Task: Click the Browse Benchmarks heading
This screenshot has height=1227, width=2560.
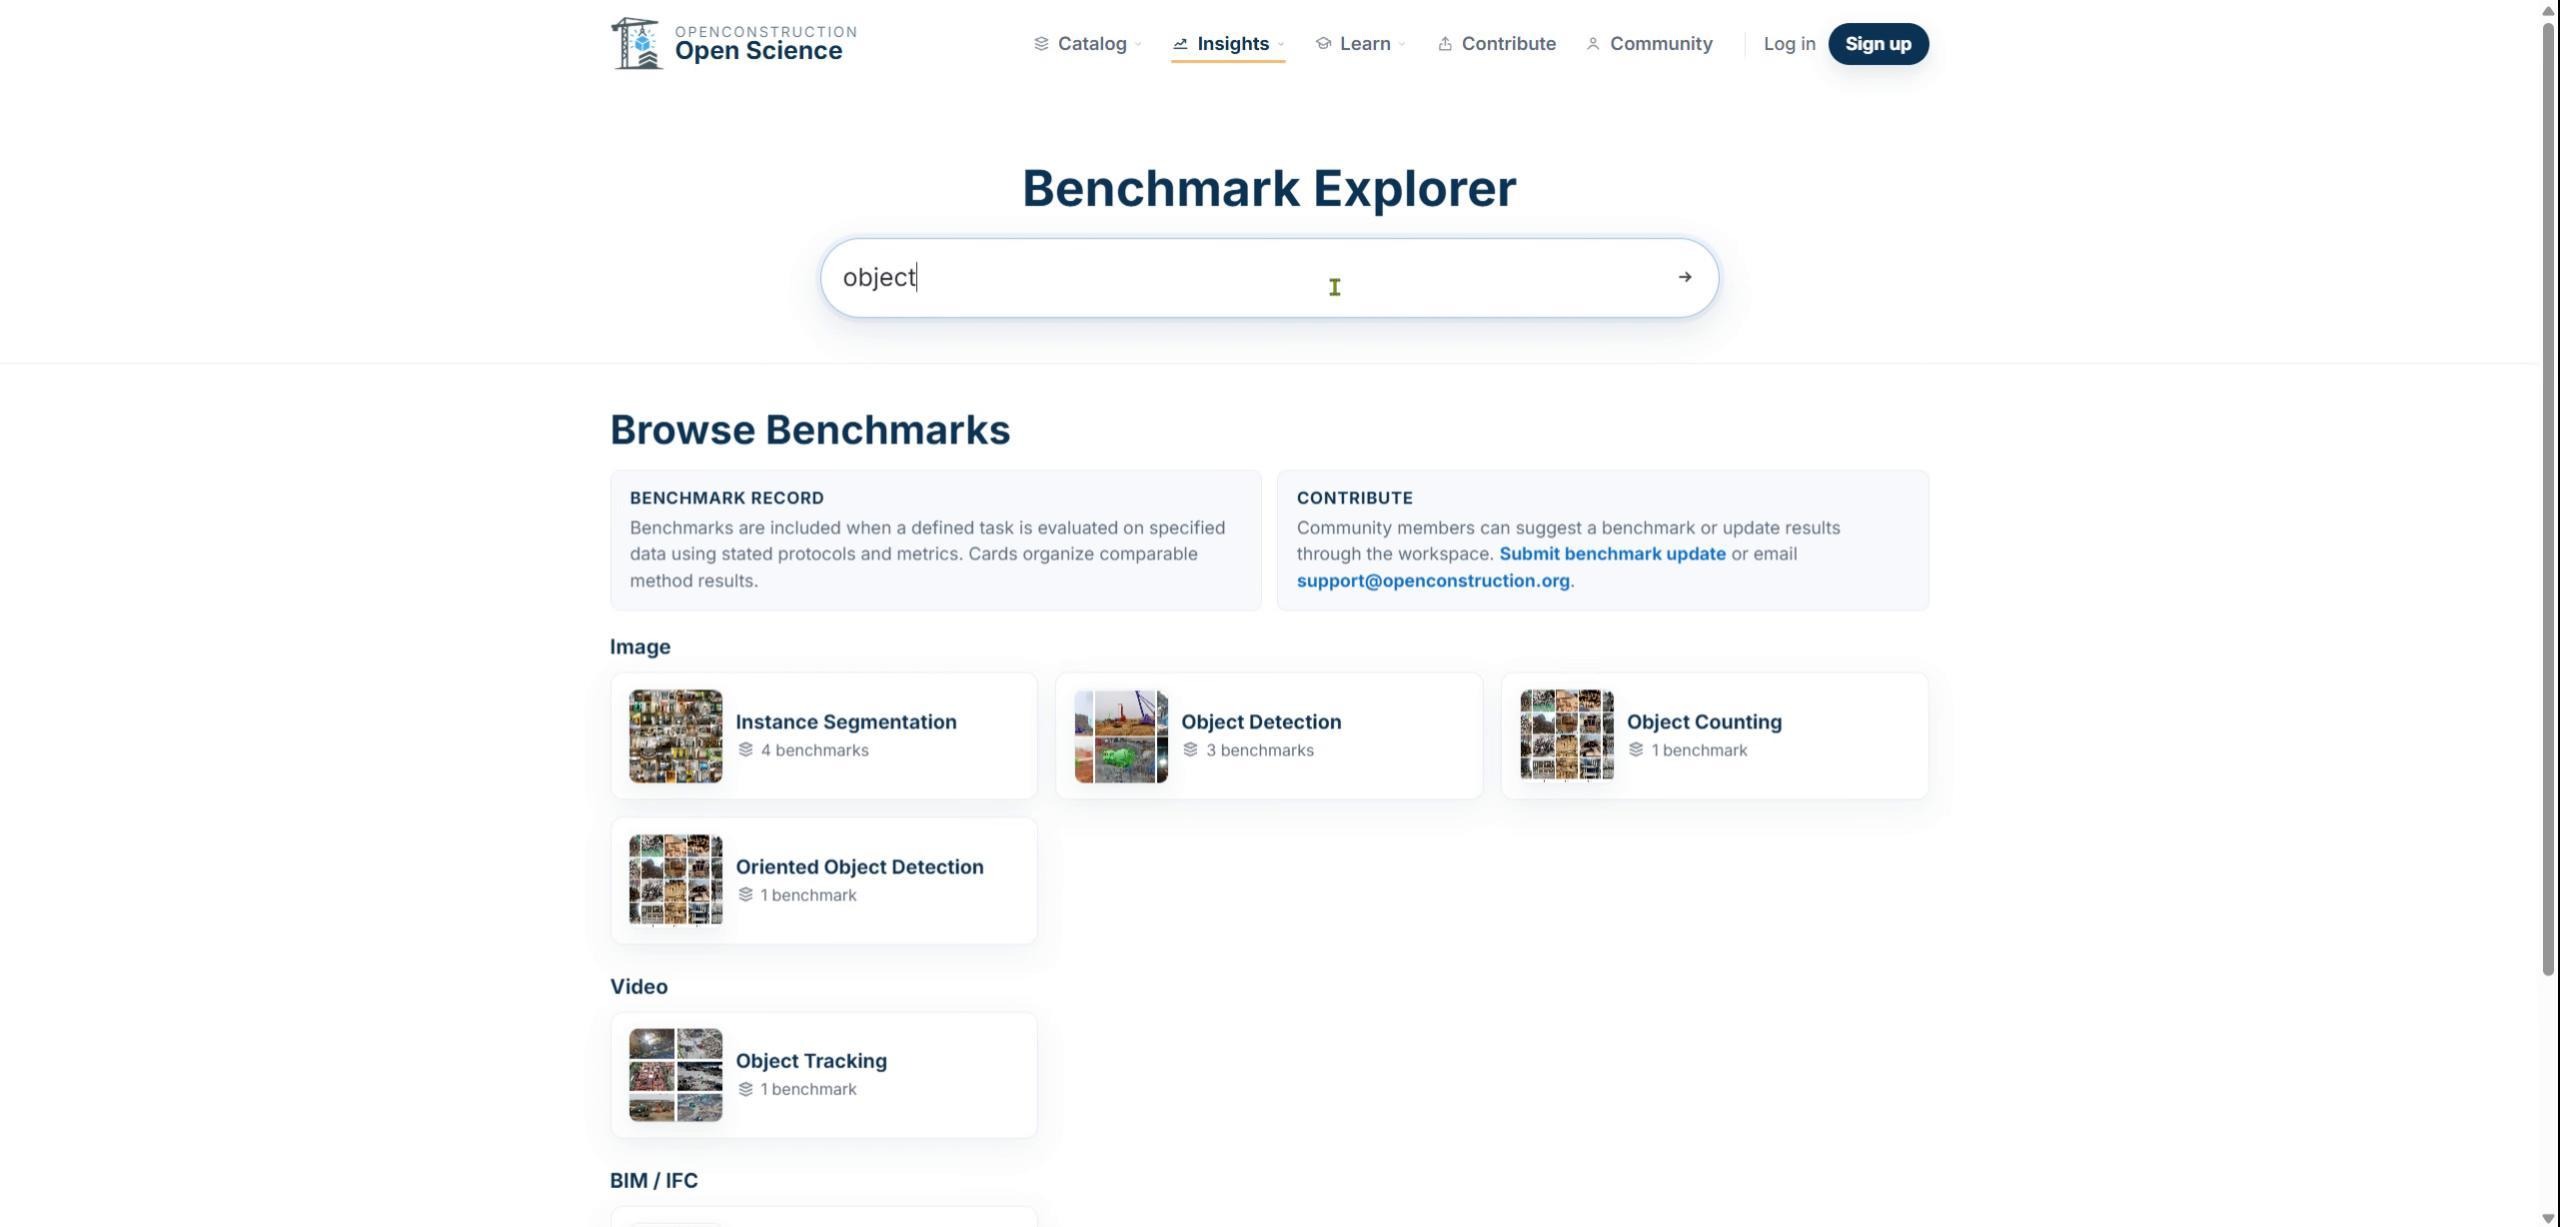Action: (x=810, y=430)
